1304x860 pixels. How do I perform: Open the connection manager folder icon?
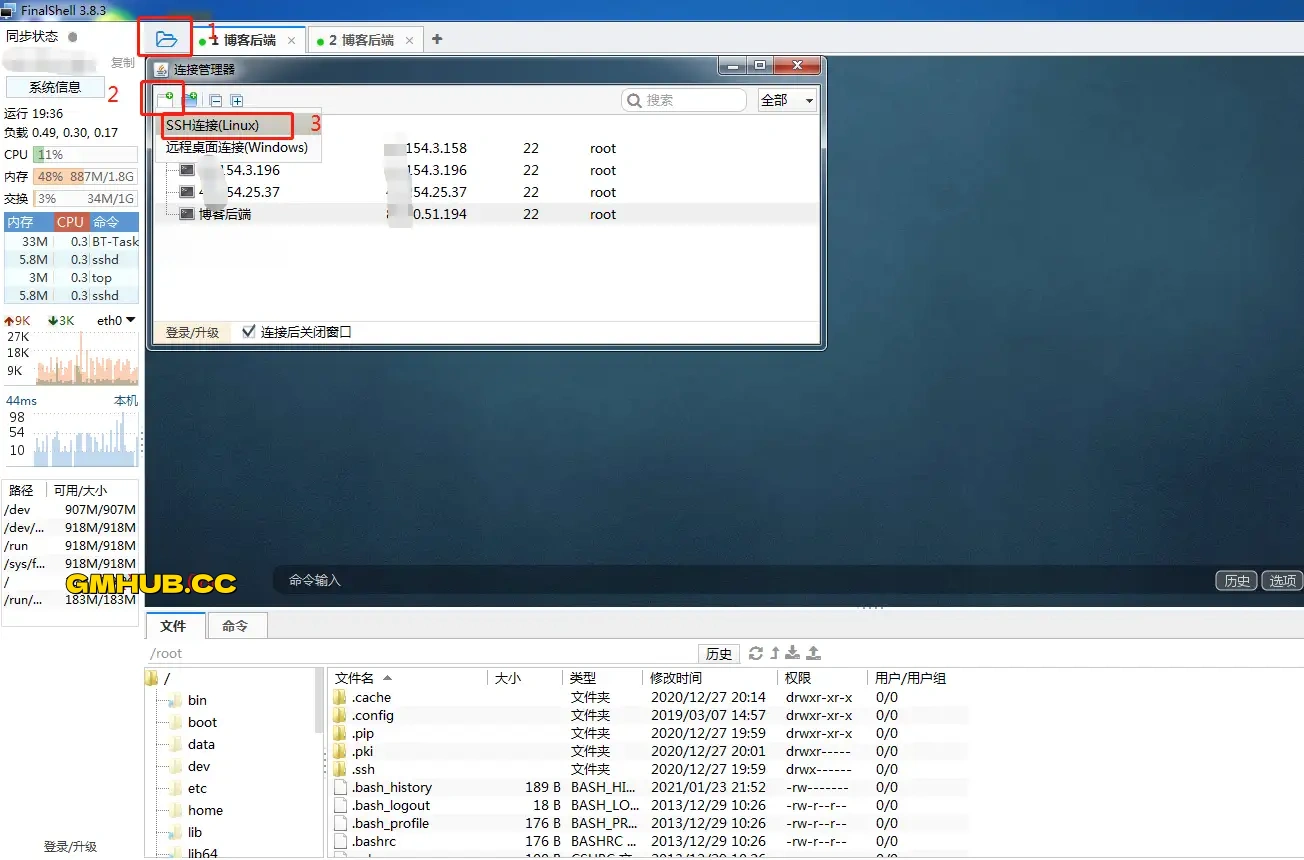(x=163, y=37)
